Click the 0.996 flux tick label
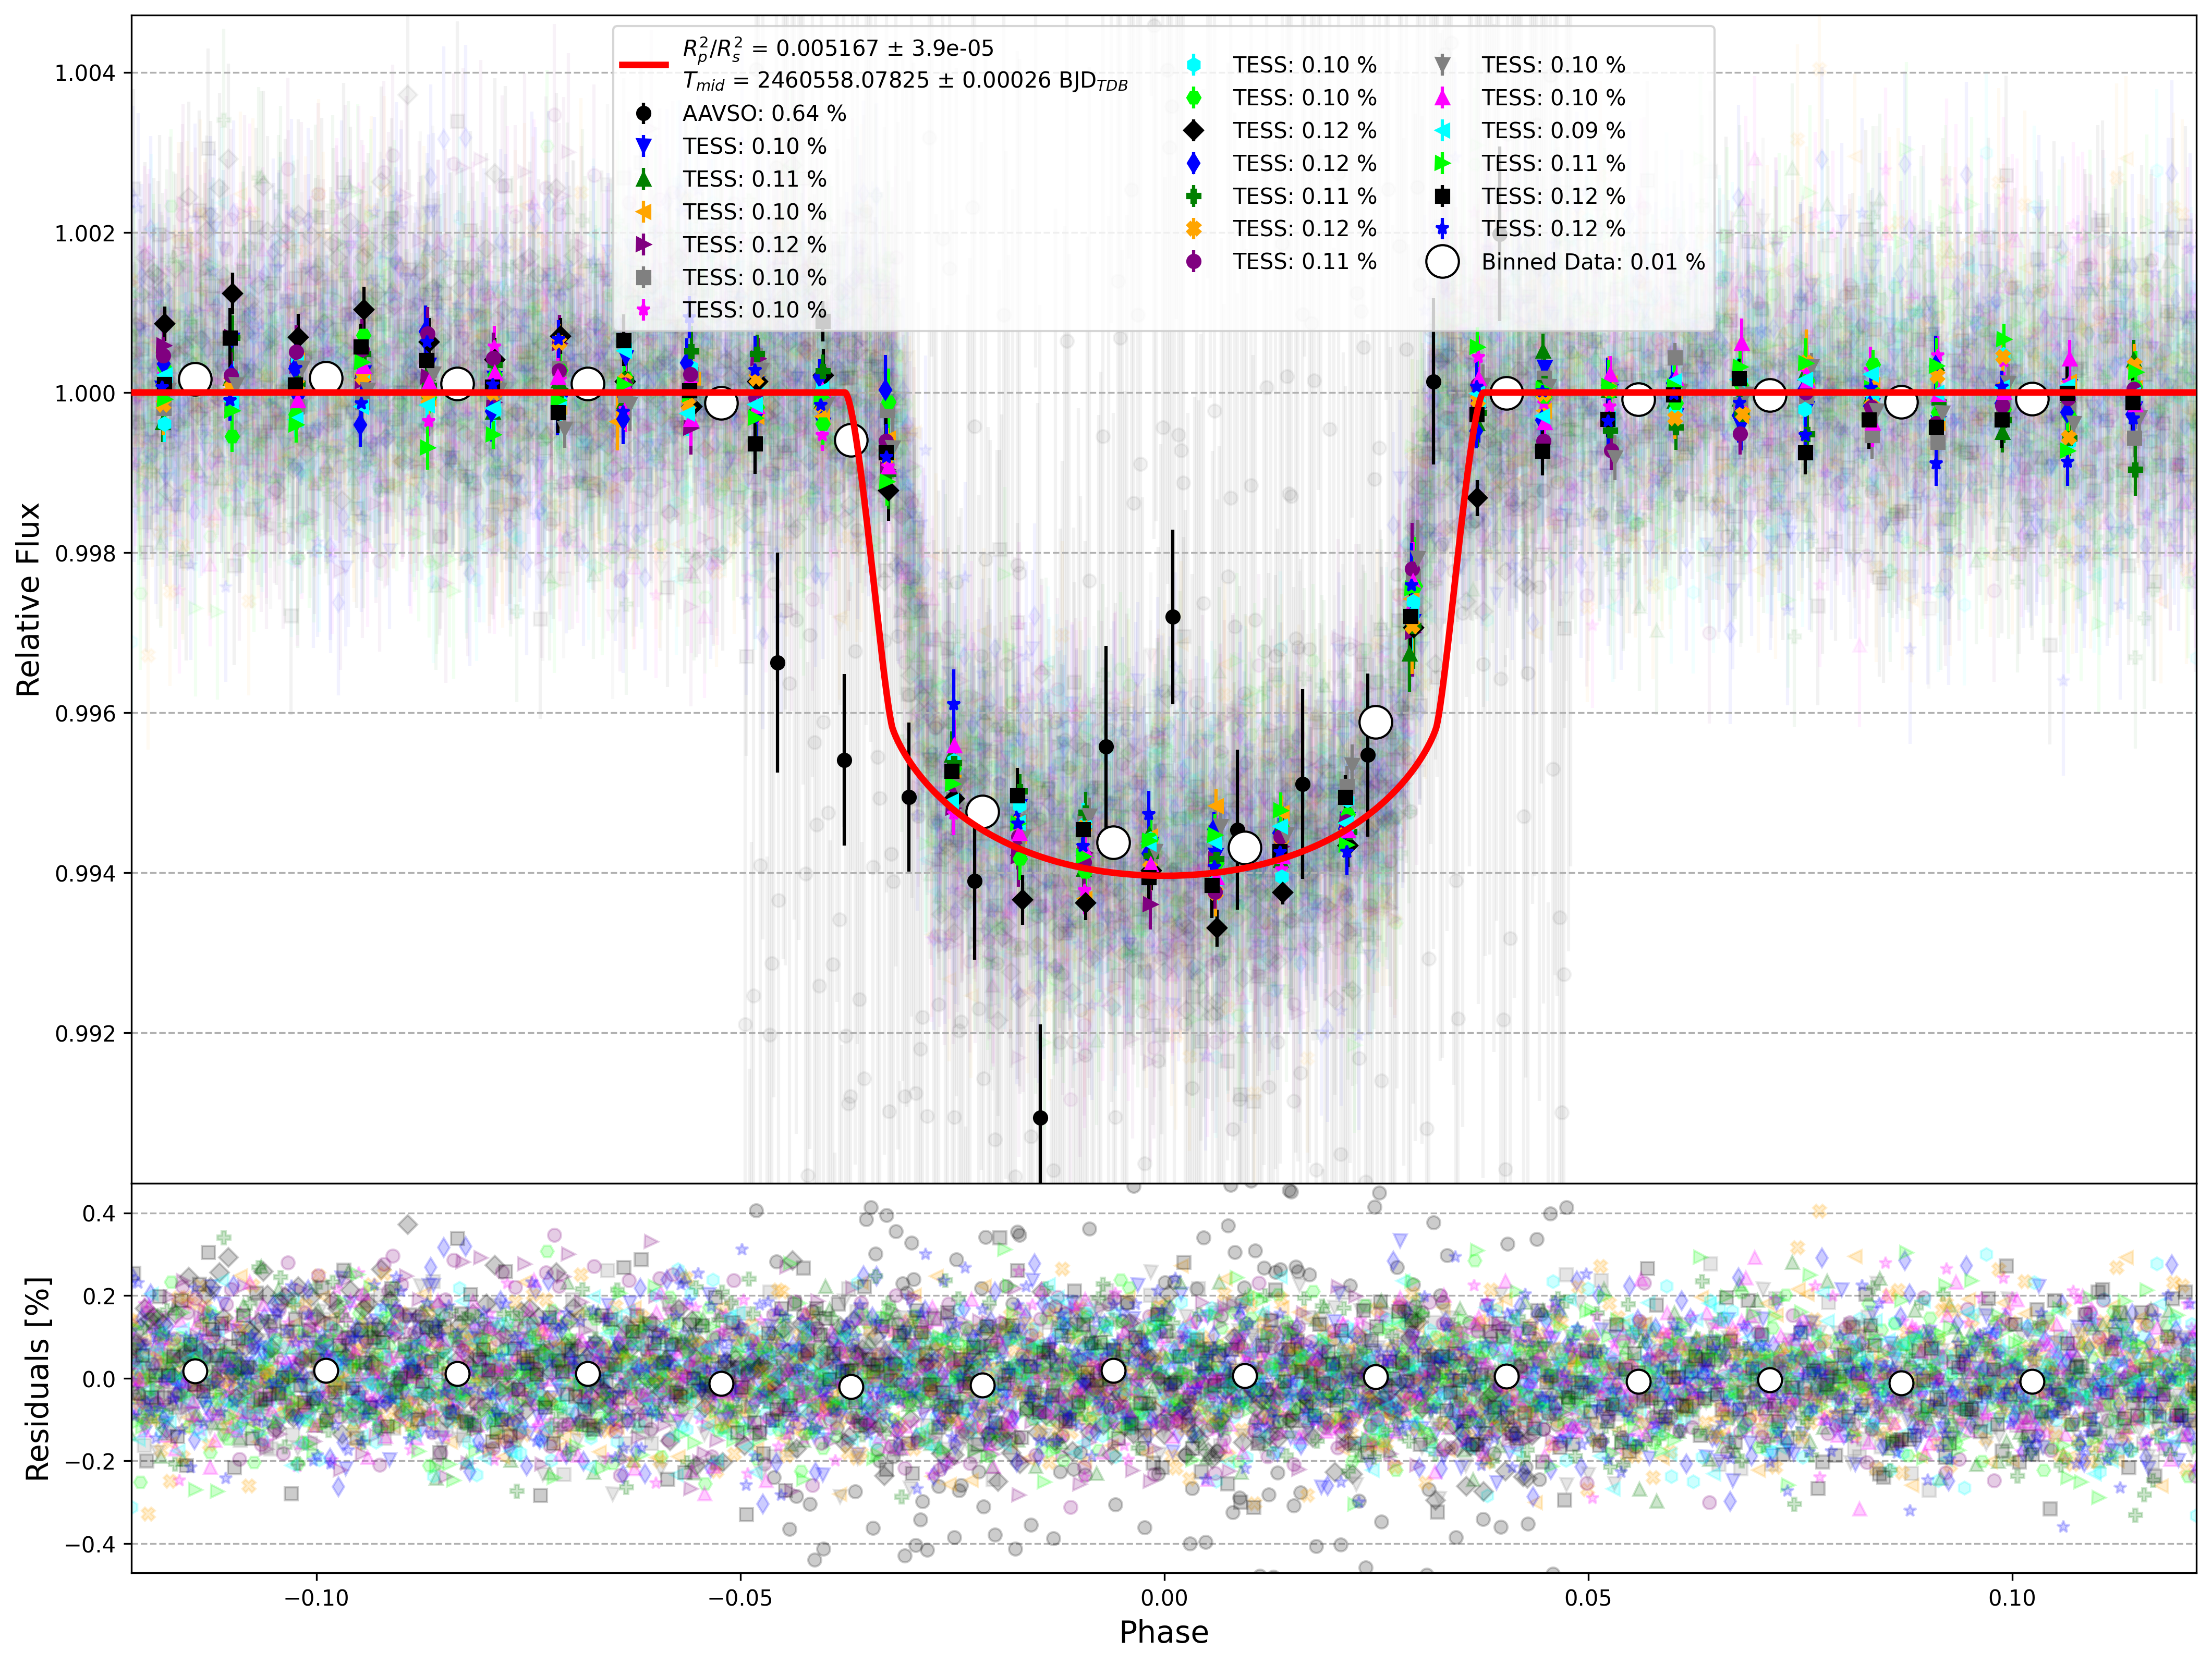 click(85, 713)
